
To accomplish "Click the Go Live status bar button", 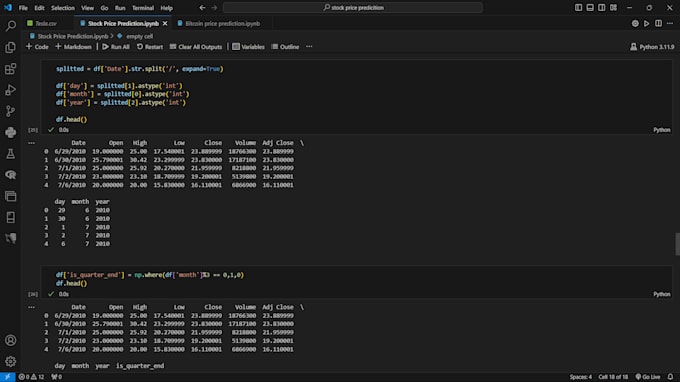I will pos(648,377).
